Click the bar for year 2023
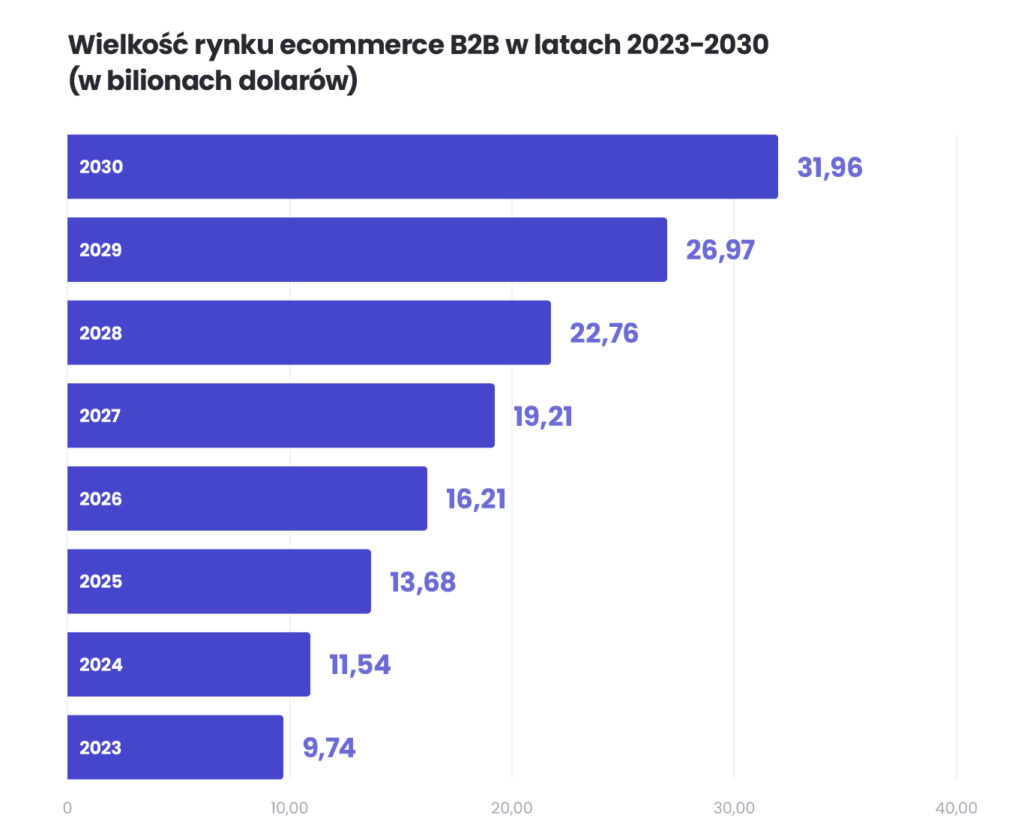Image resolution: width=1024 pixels, height=836 pixels. tap(175, 747)
